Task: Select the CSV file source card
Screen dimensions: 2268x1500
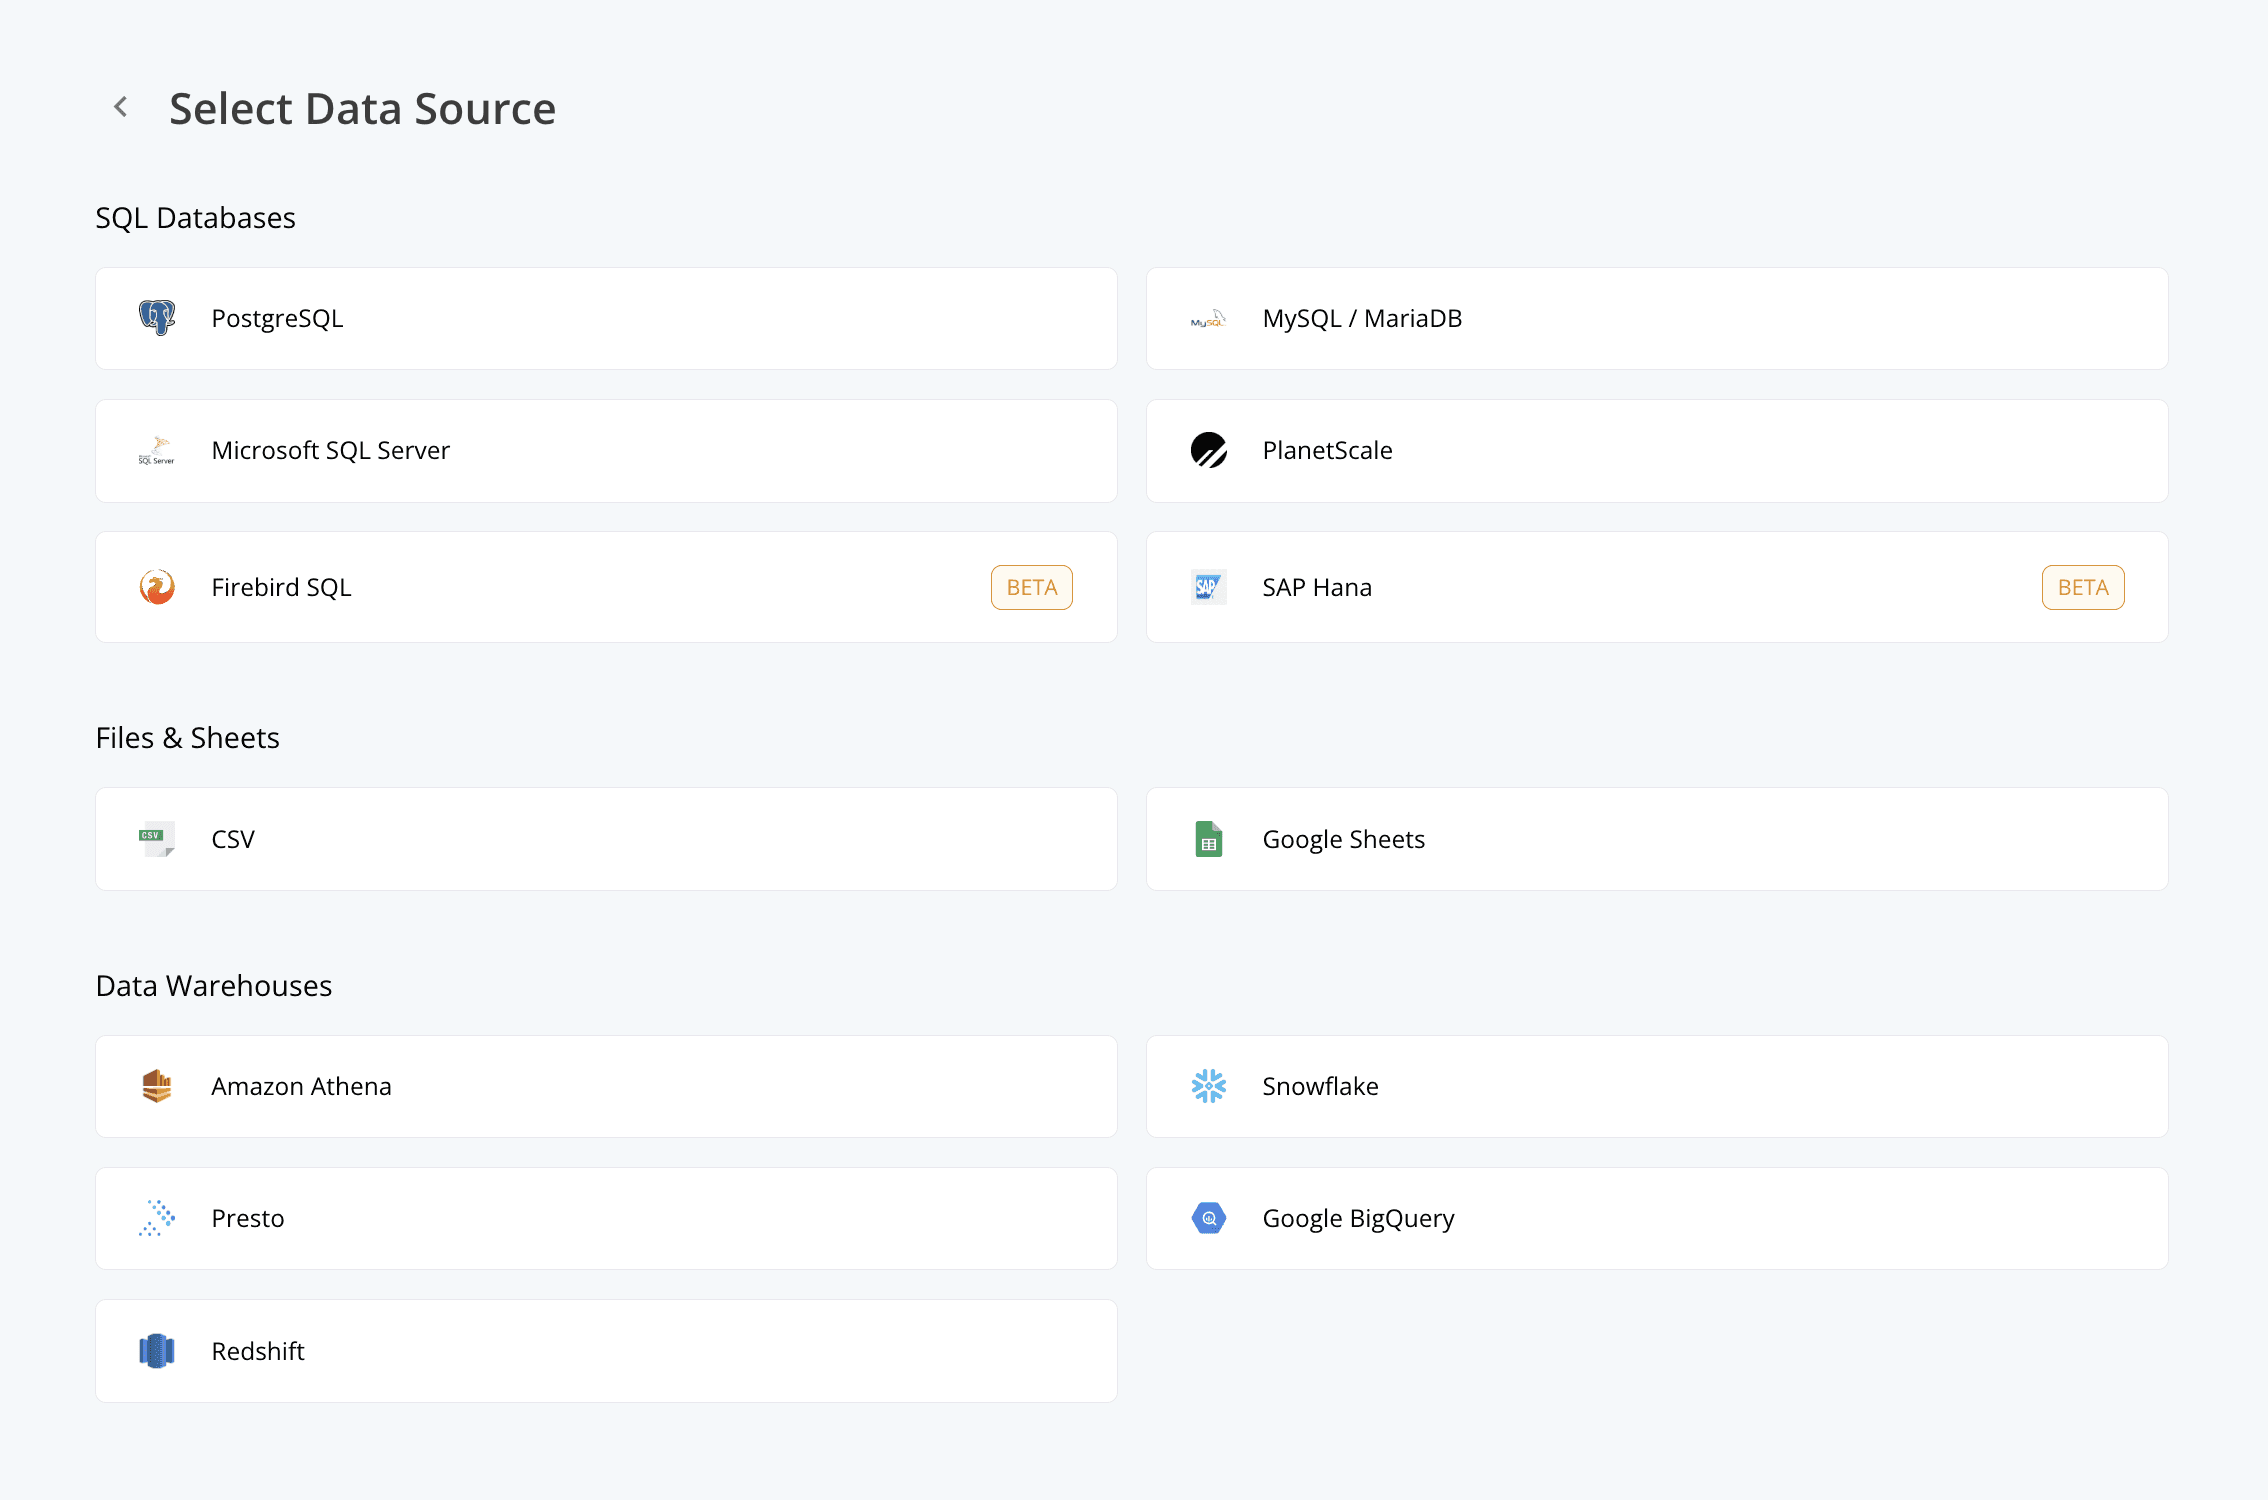Action: point(605,839)
